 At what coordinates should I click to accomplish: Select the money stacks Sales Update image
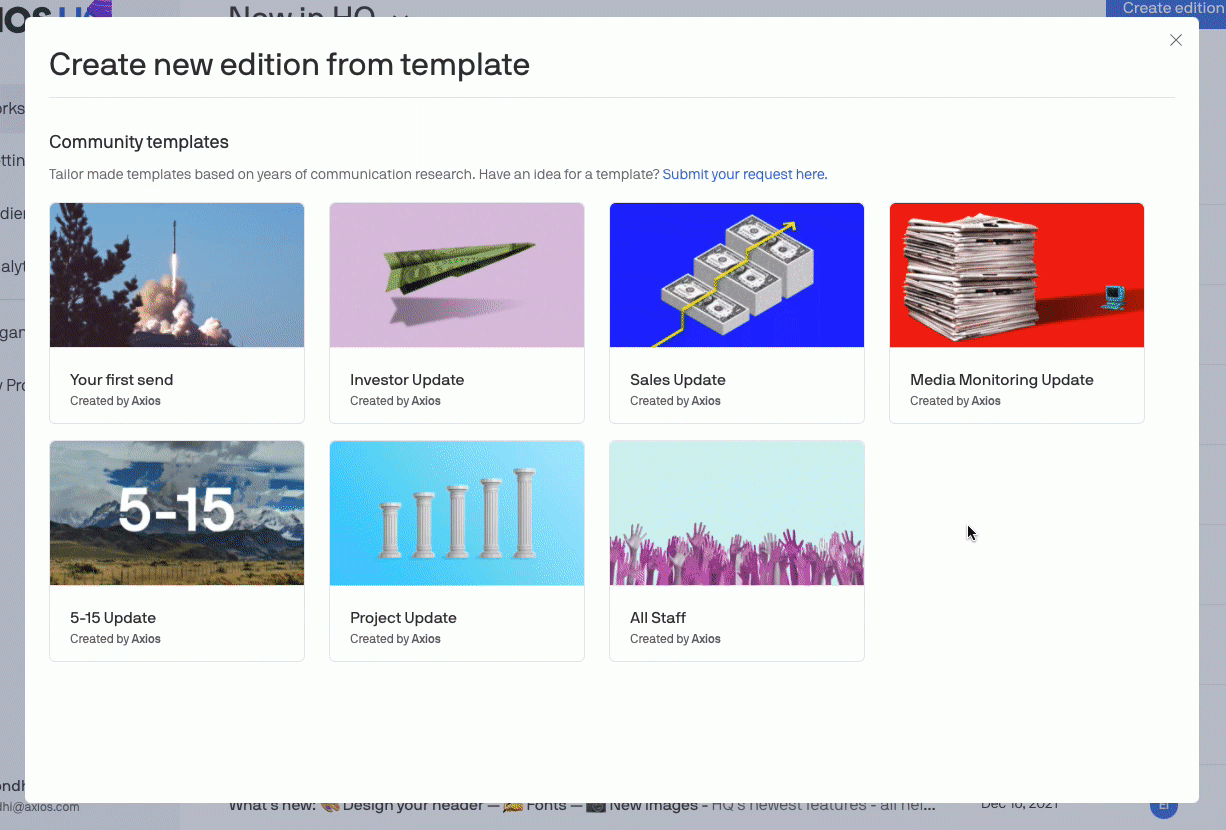click(737, 275)
